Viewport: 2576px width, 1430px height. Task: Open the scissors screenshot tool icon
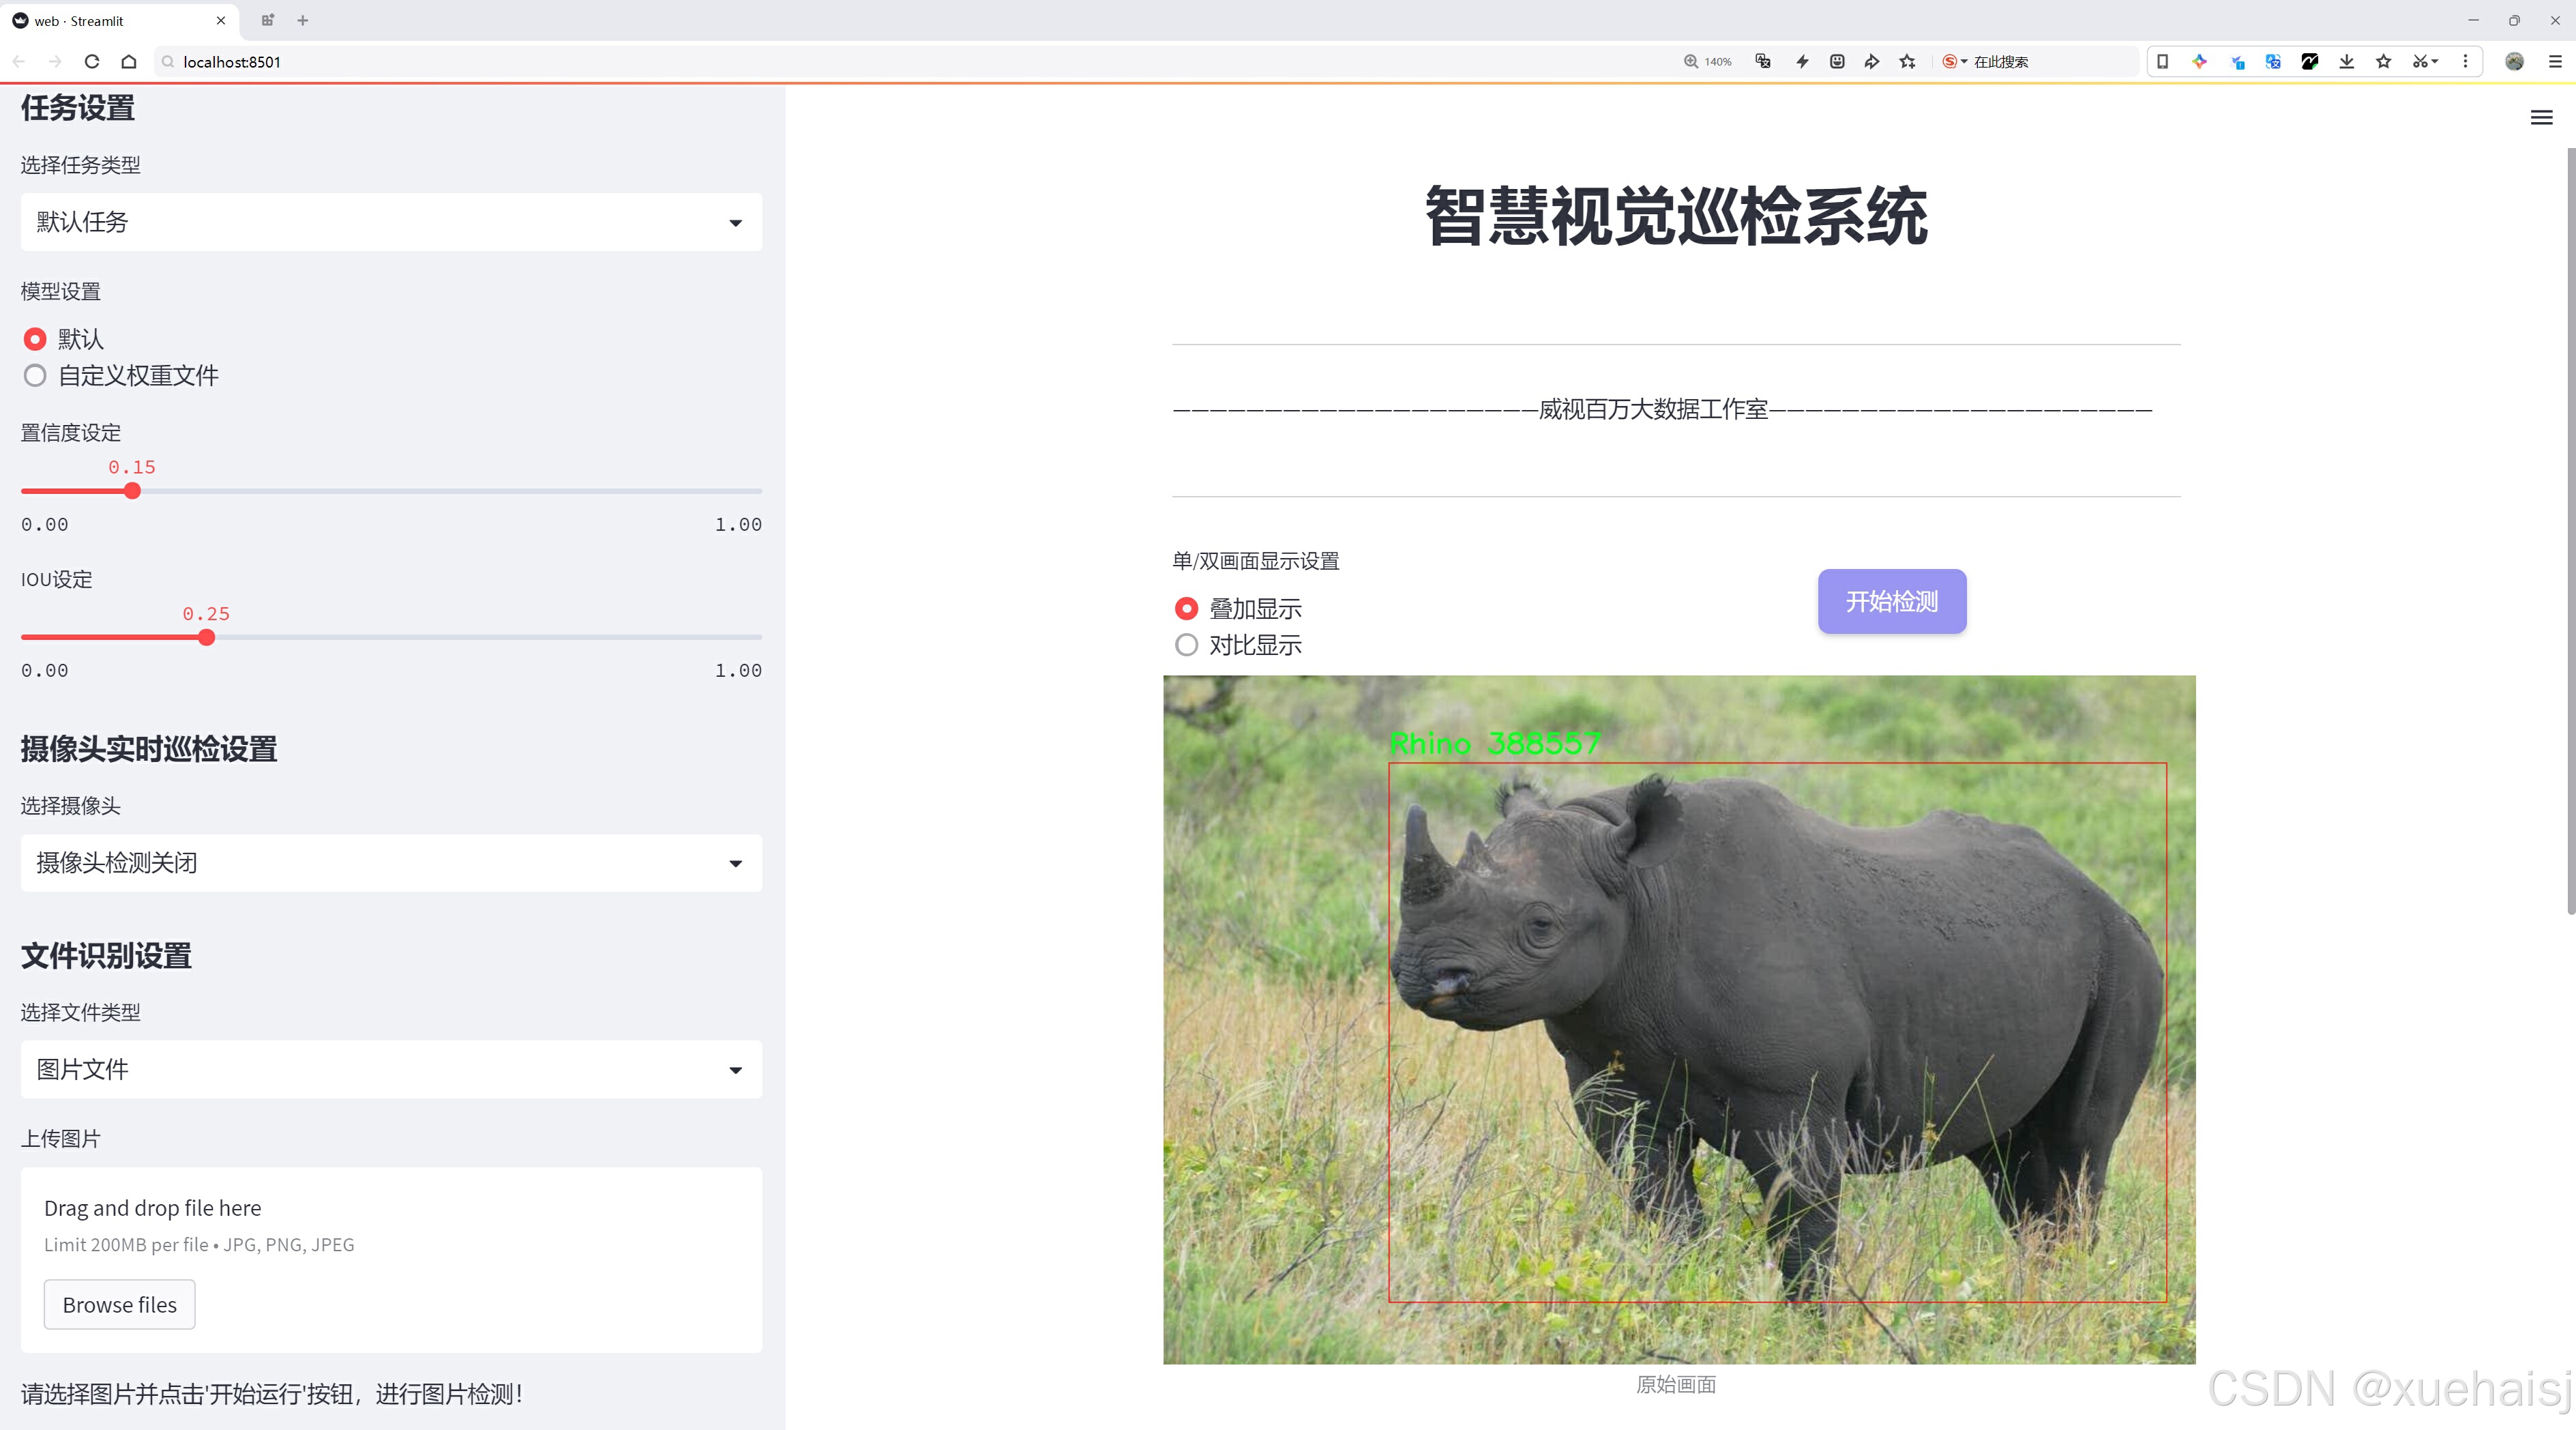[x=2419, y=62]
